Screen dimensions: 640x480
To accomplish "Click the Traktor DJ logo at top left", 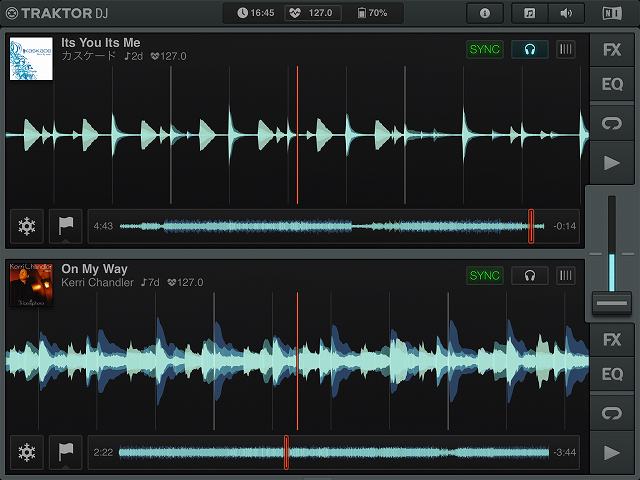I will pyautogui.click(x=57, y=13).
